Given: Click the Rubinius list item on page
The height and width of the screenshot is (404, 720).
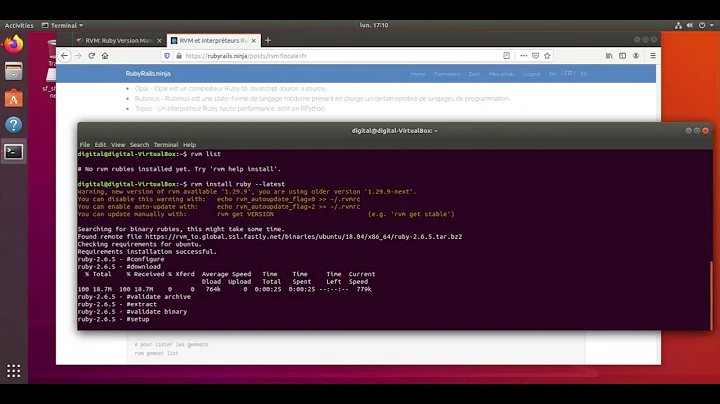Looking at the screenshot, I should (322, 99).
